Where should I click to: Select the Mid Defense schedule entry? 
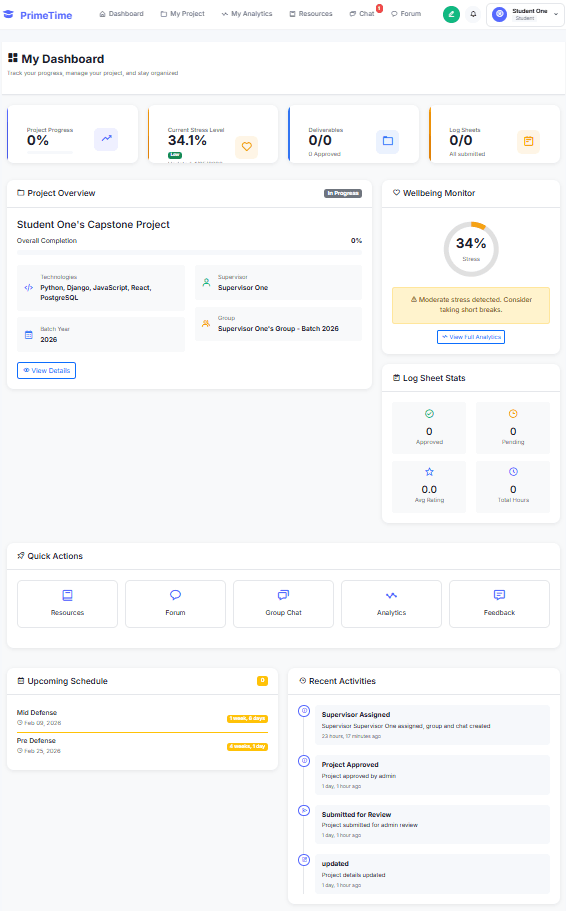tap(142, 718)
